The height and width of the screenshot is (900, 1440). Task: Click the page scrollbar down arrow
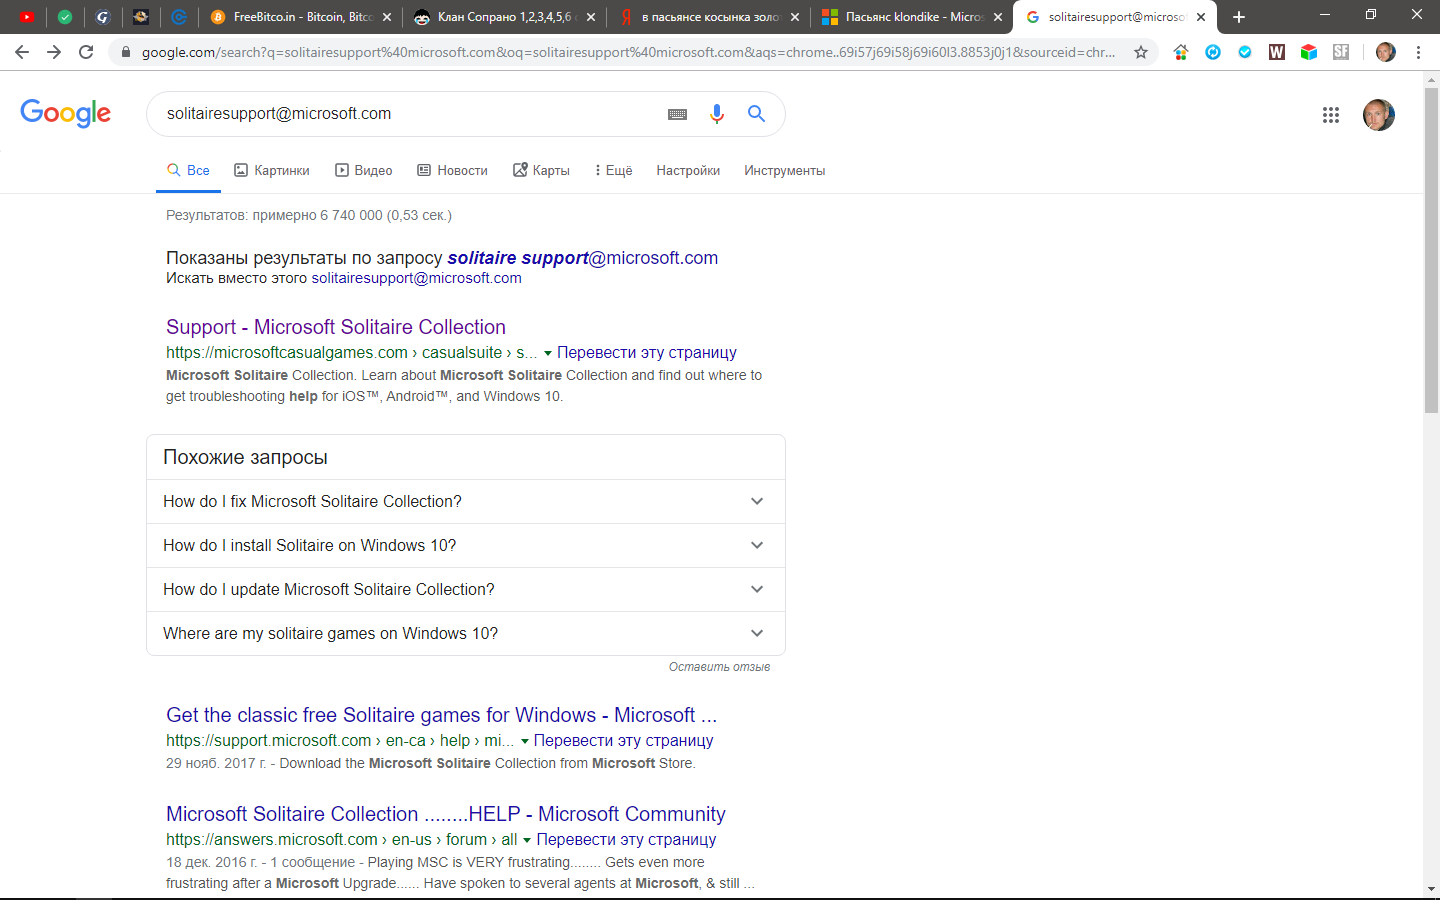click(x=1431, y=888)
